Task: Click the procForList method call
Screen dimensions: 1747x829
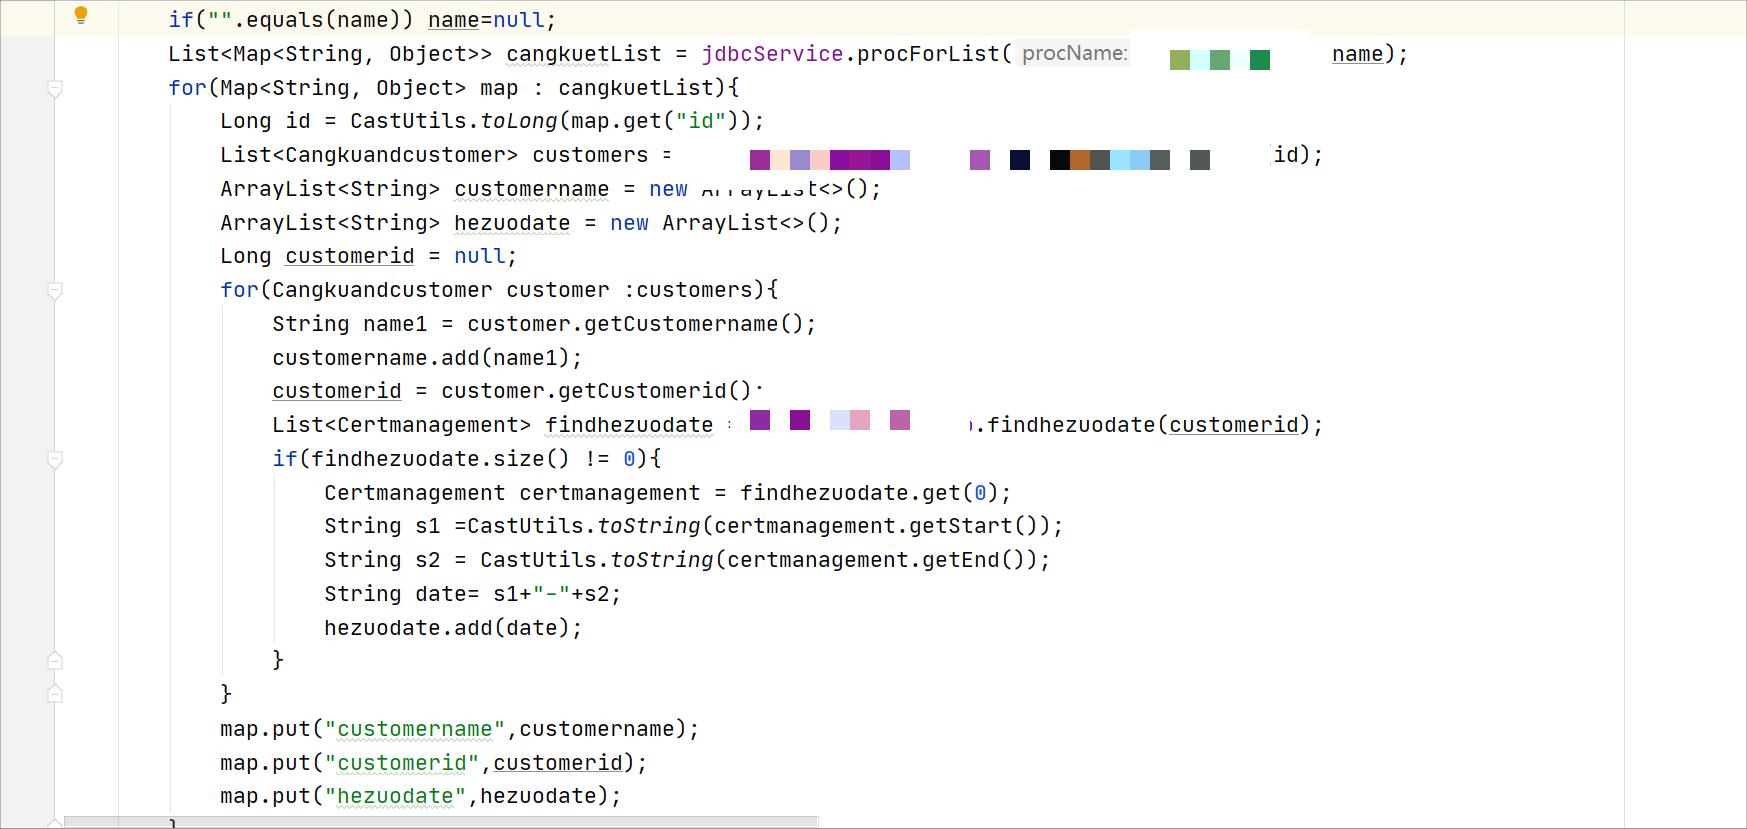Action: 928,54
